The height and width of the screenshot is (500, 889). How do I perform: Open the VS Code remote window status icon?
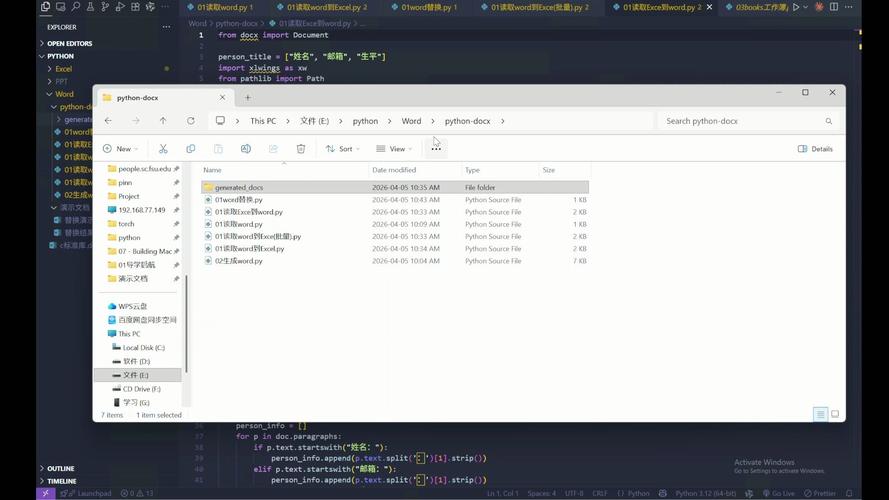click(45, 493)
